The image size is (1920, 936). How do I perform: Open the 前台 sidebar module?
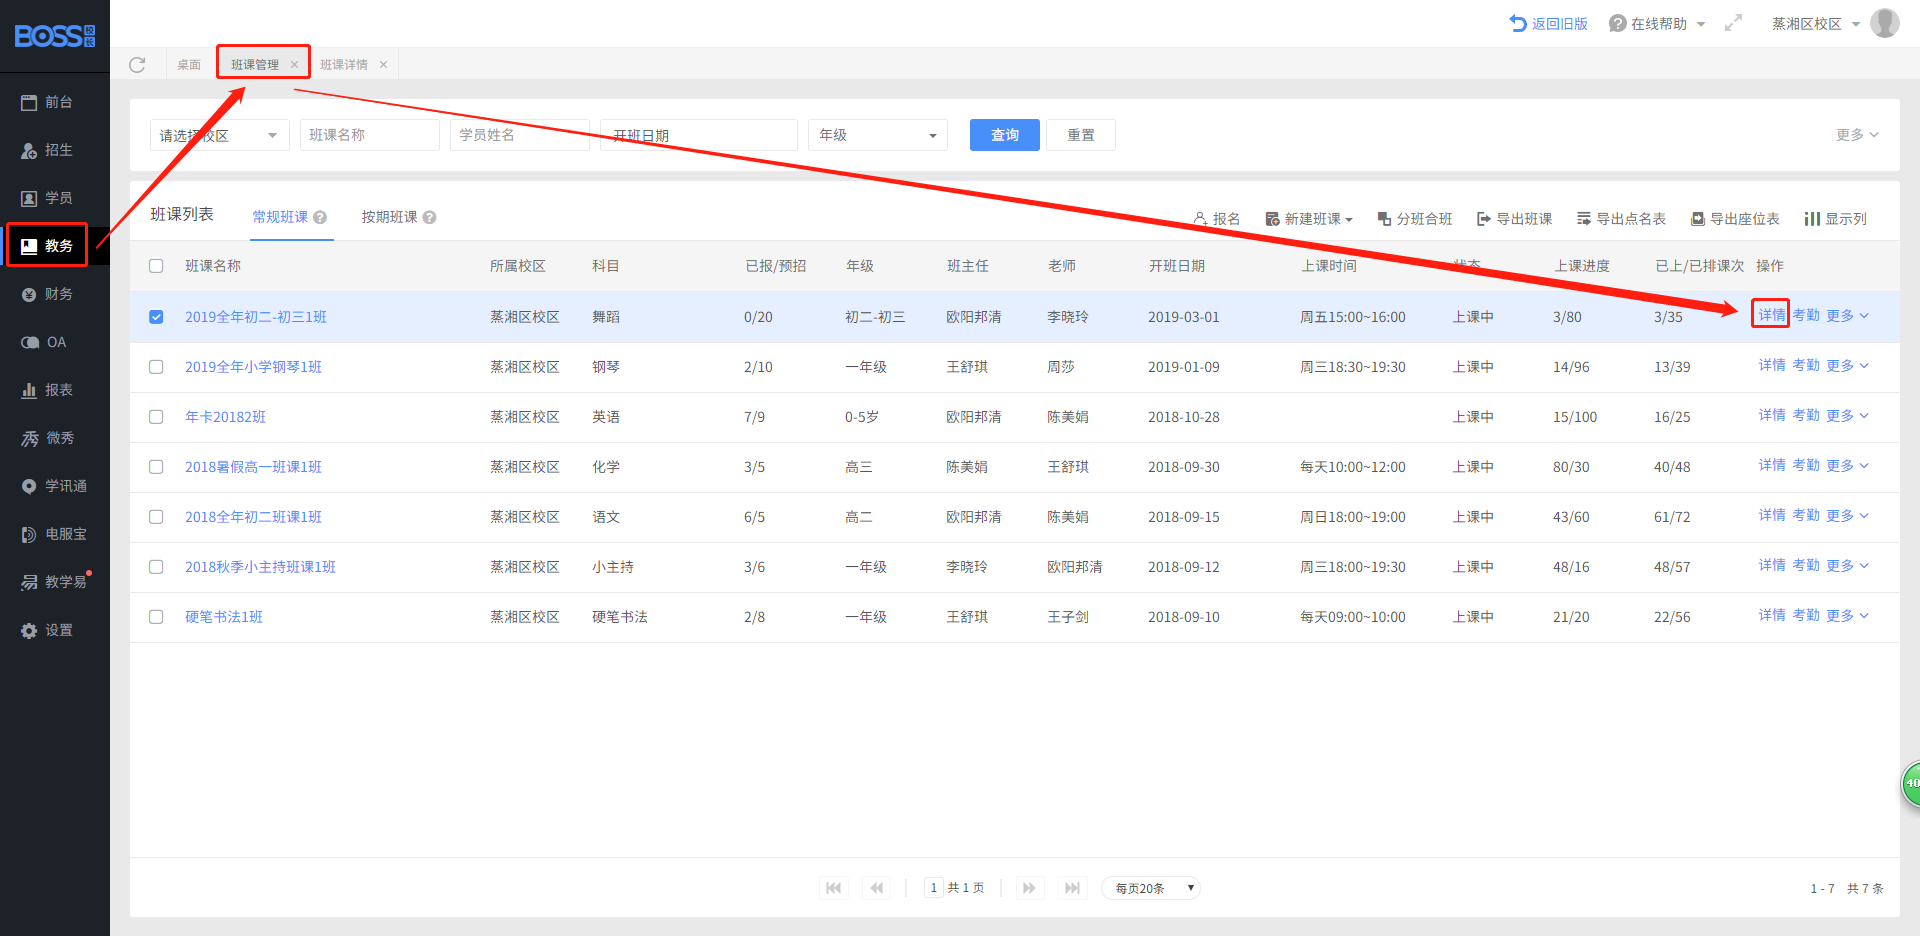pyautogui.click(x=47, y=102)
